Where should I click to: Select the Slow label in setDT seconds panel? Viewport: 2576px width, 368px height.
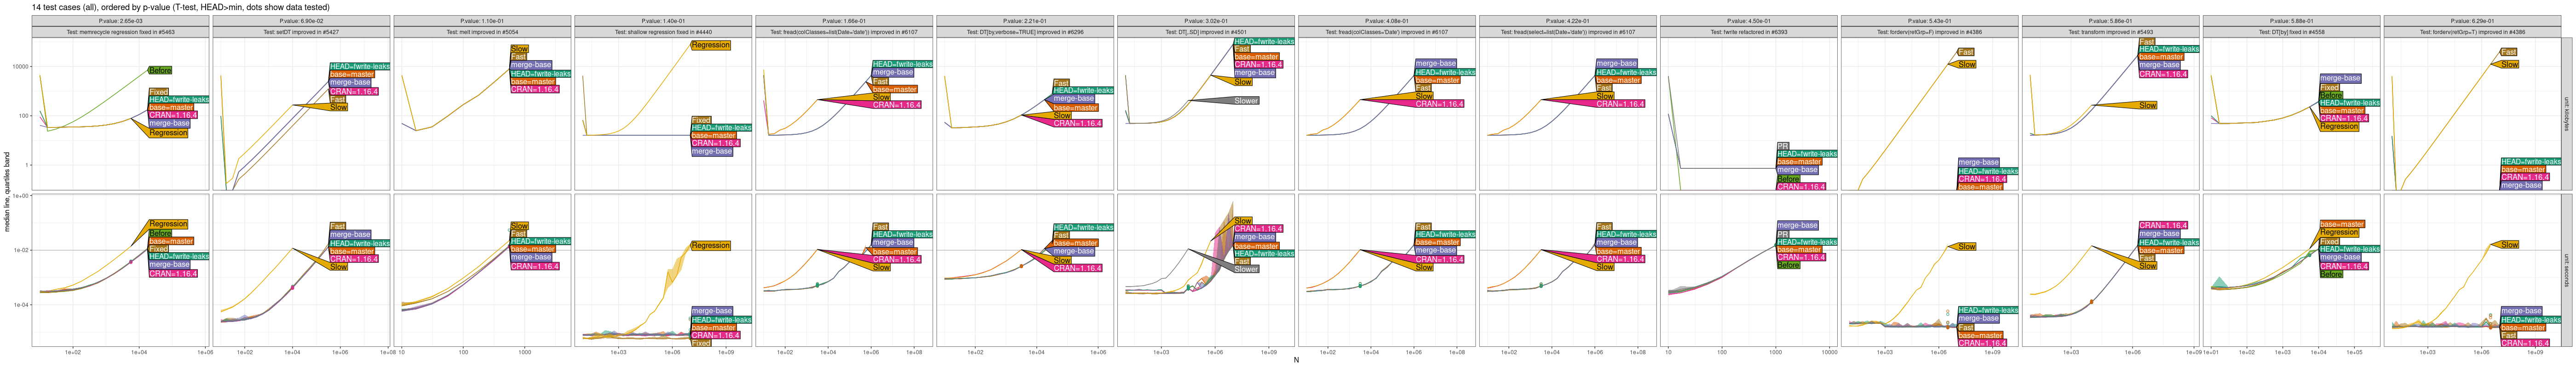[339, 267]
